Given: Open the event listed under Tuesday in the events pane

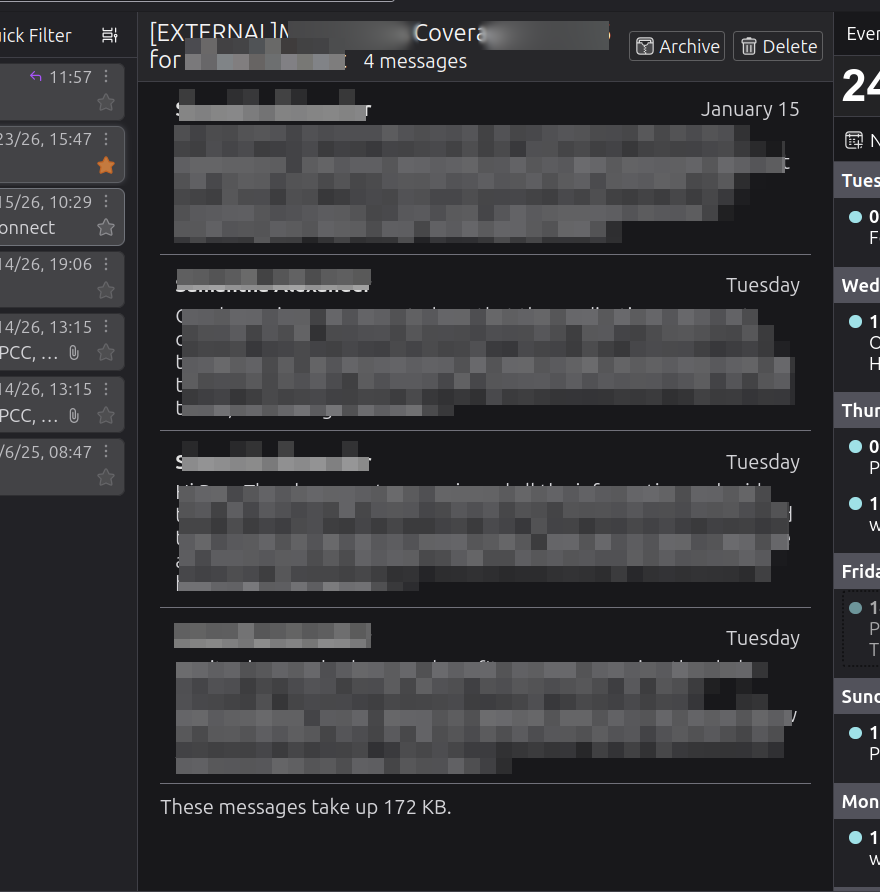Looking at the screenshot, I should [862, 227].
